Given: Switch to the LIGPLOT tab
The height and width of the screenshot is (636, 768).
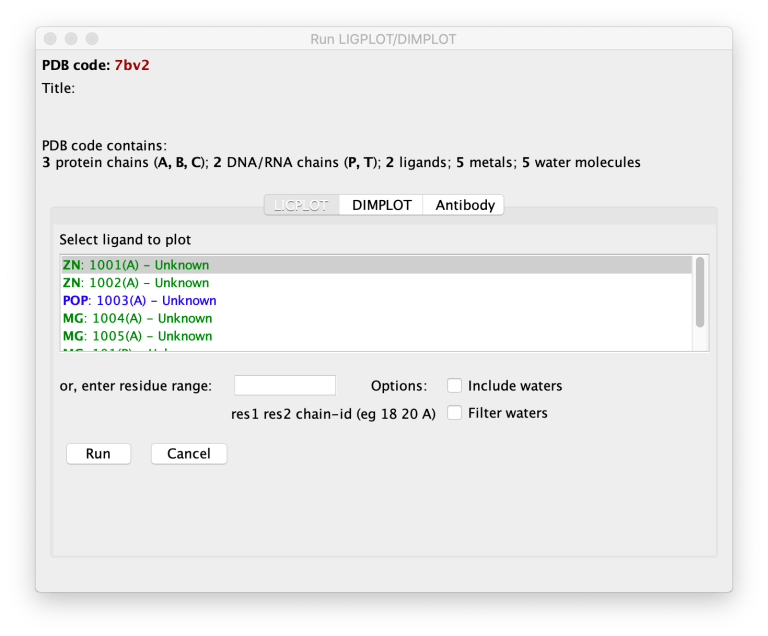Looking at the screenshot, I should [301, 205].
